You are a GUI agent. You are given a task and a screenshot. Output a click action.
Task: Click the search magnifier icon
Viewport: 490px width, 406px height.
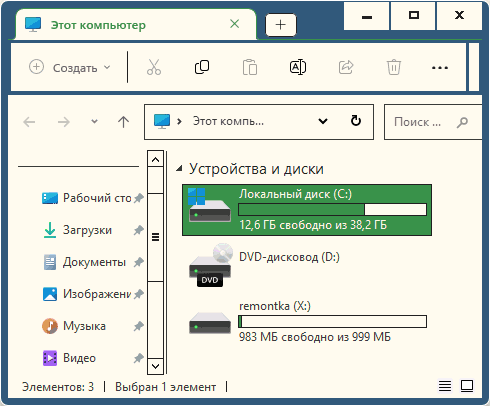click(x=462, y=122)
